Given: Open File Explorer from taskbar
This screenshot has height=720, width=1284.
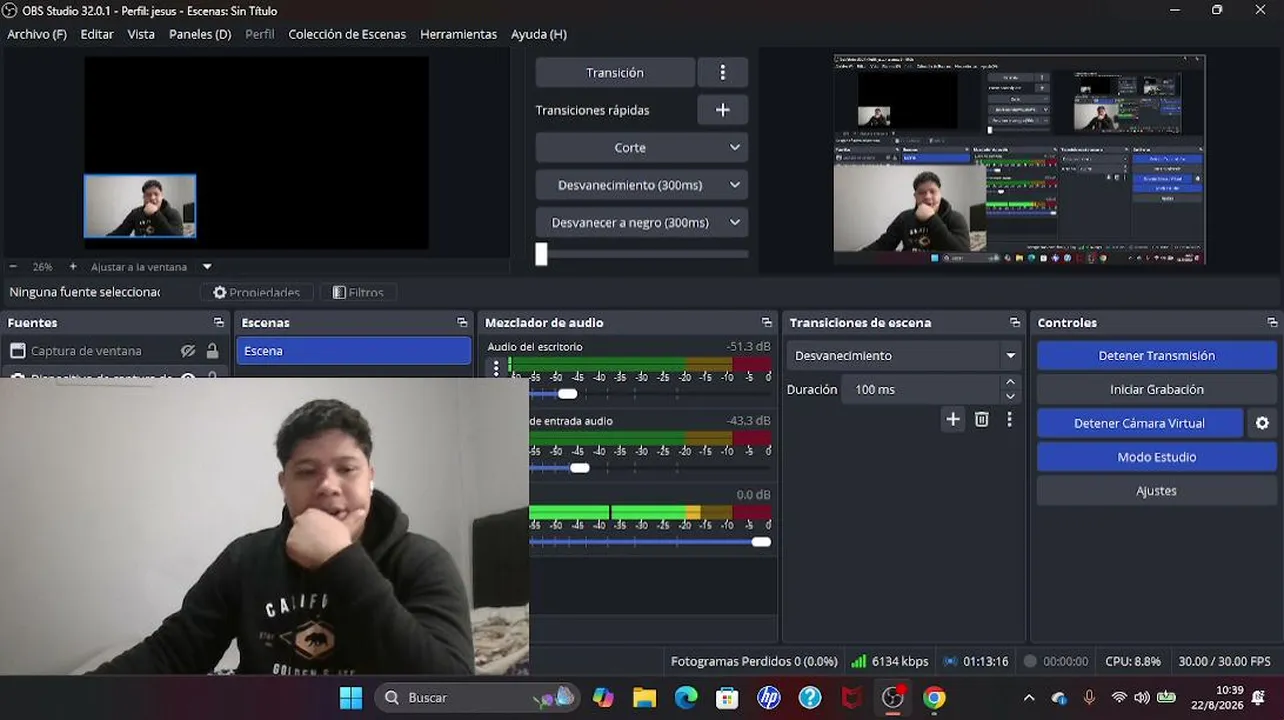Looking at the screenshot, I should coord(644,698).
